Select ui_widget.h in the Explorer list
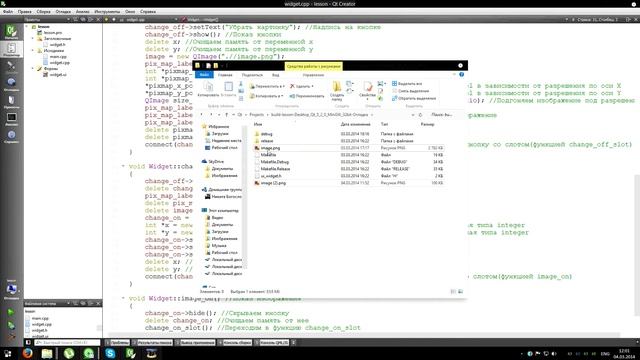640x360 pixels. click(x=271, y=176)
